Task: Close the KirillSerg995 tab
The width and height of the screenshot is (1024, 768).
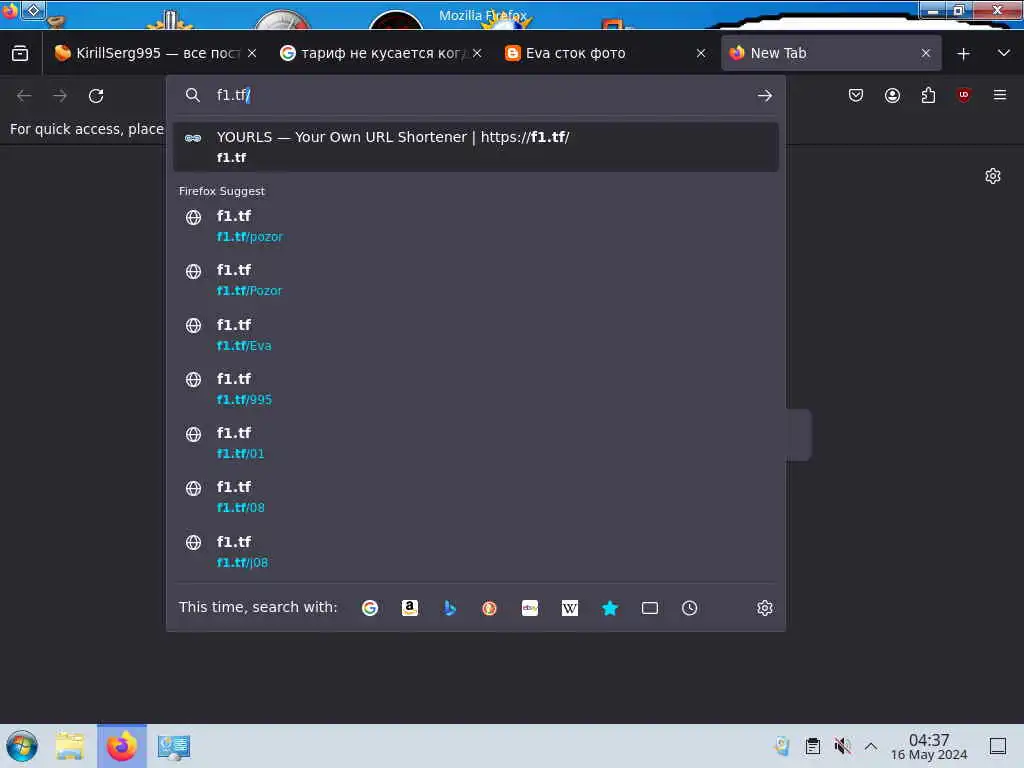Action: coord(252,54)
